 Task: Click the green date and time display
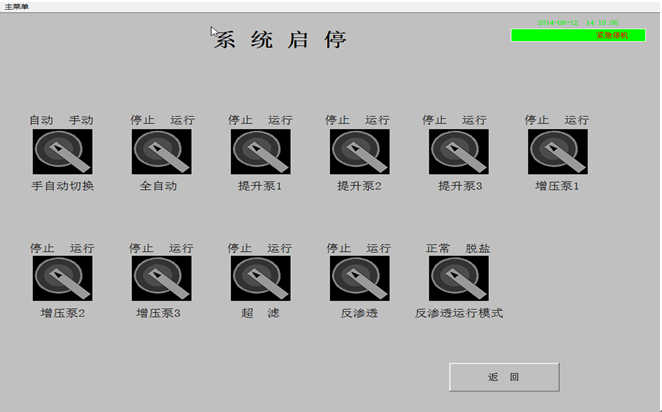click(577, 22)
